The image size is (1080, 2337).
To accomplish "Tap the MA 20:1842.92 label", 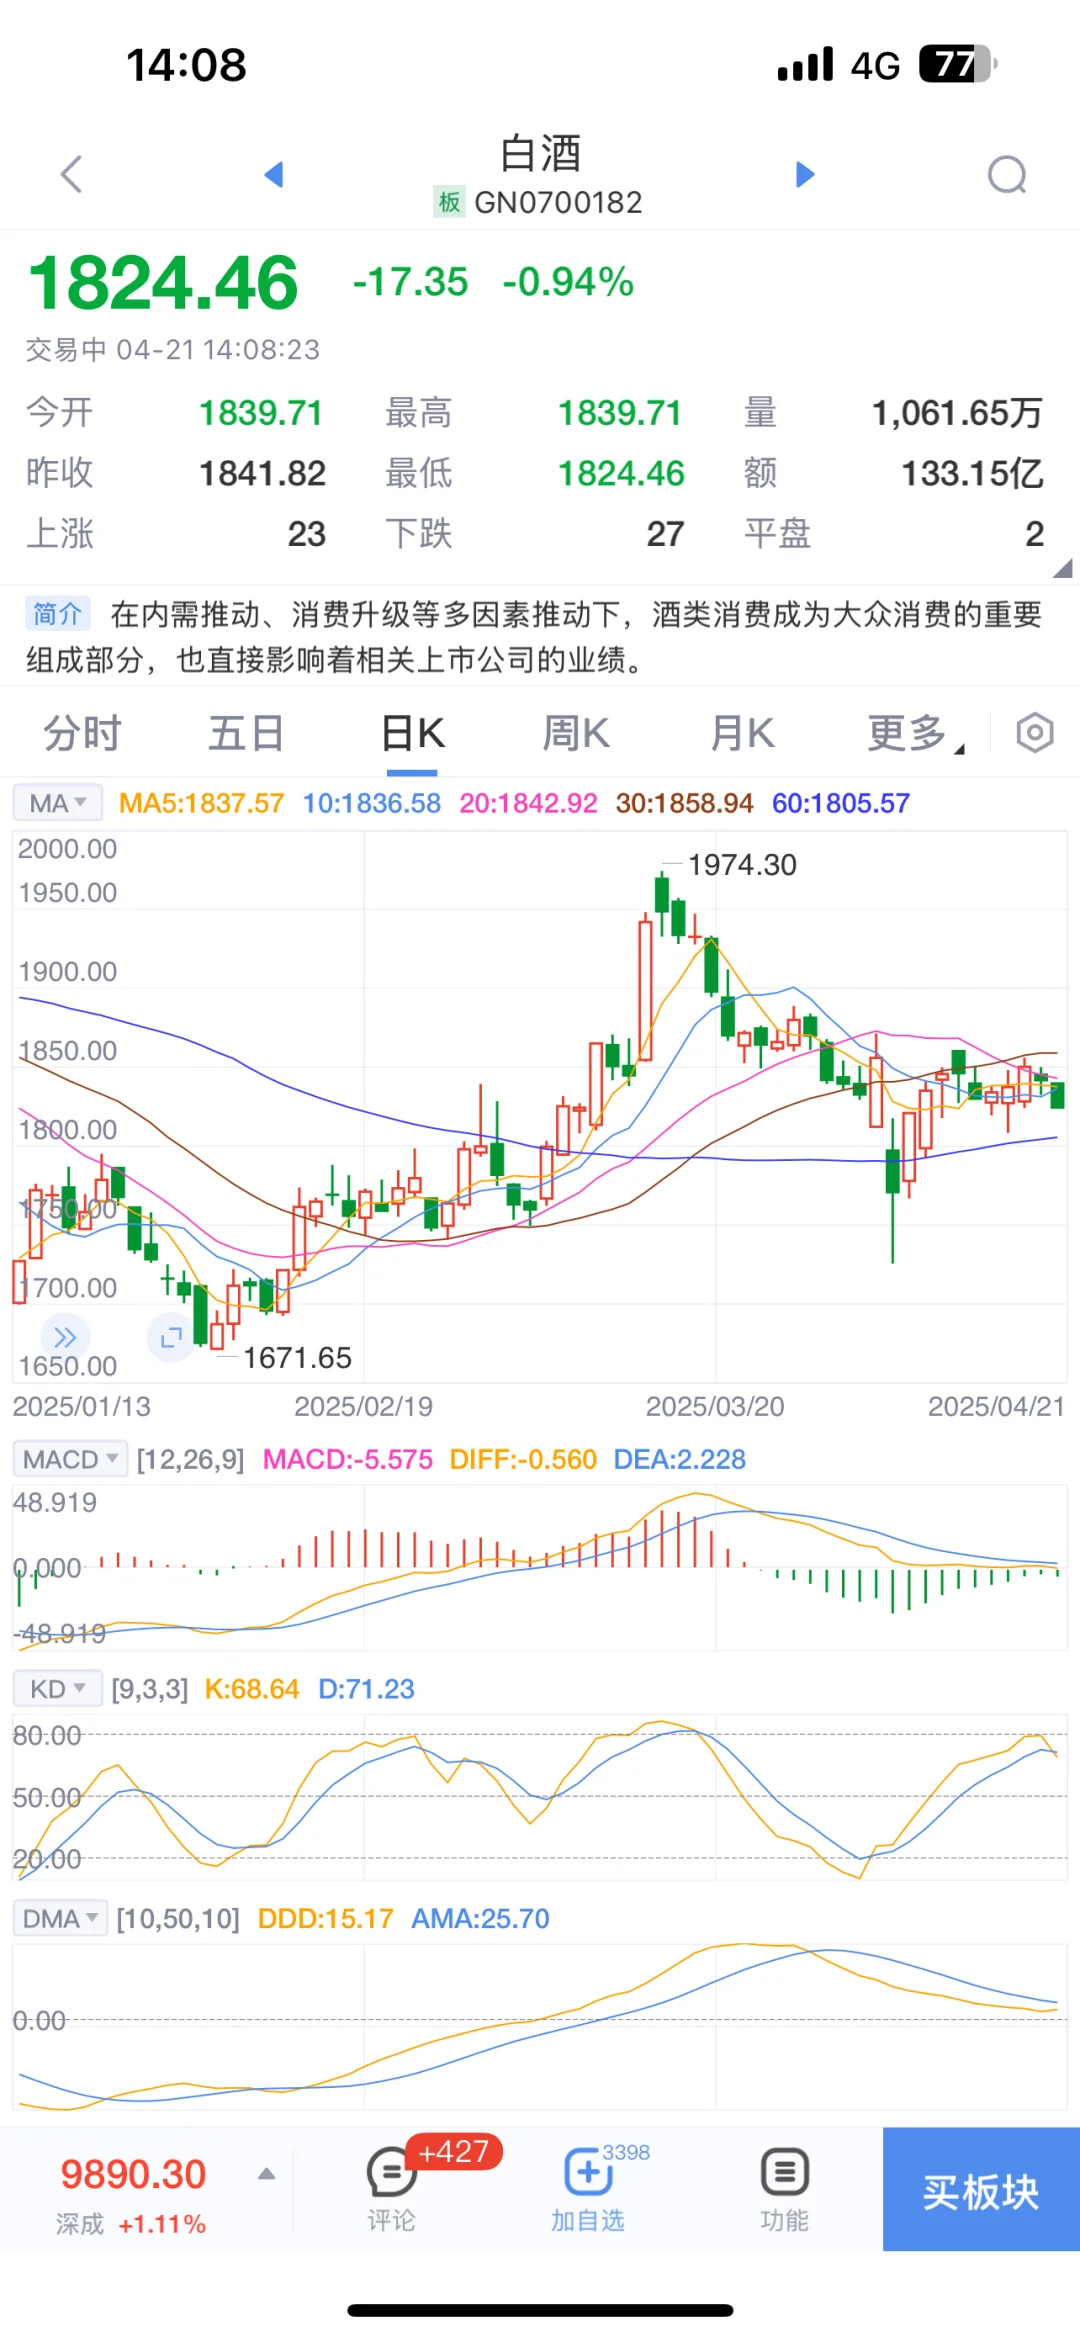I will [x=528, y=803].
